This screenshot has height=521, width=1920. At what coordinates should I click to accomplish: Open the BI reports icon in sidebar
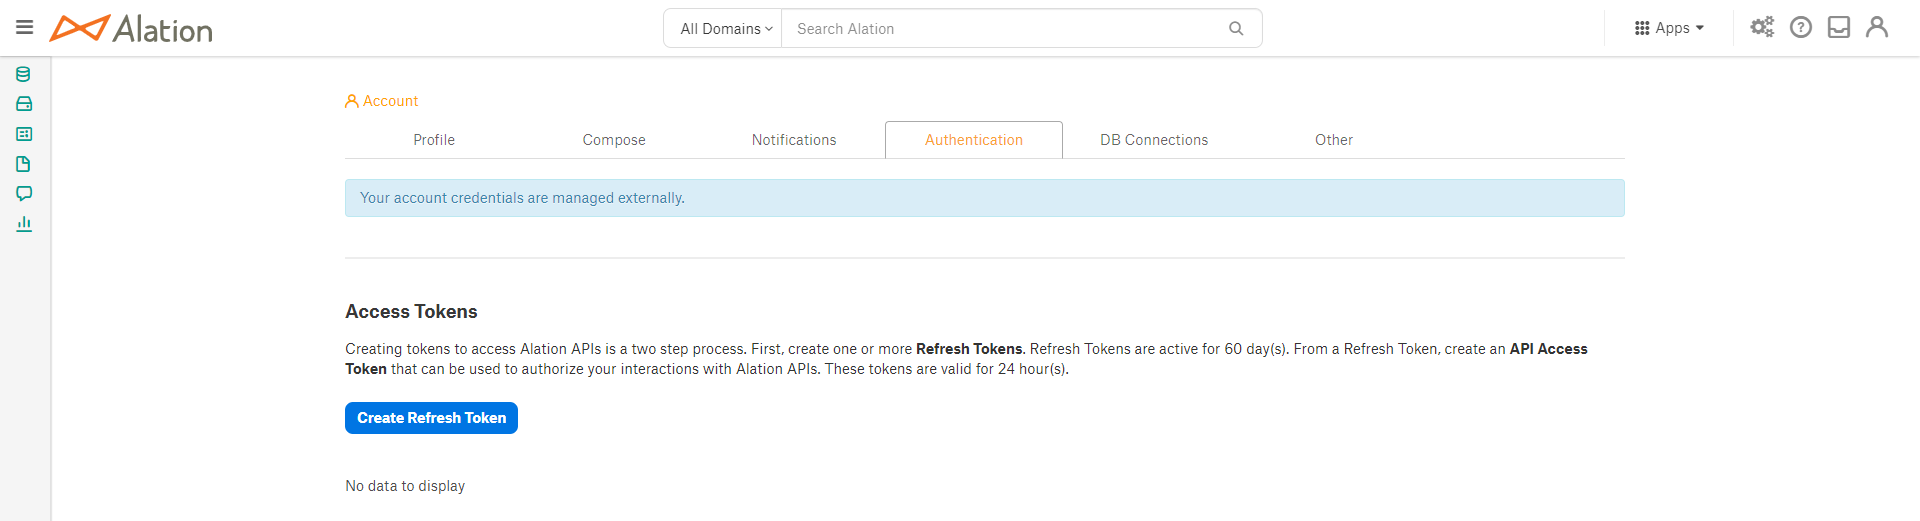tap(24, 134)
